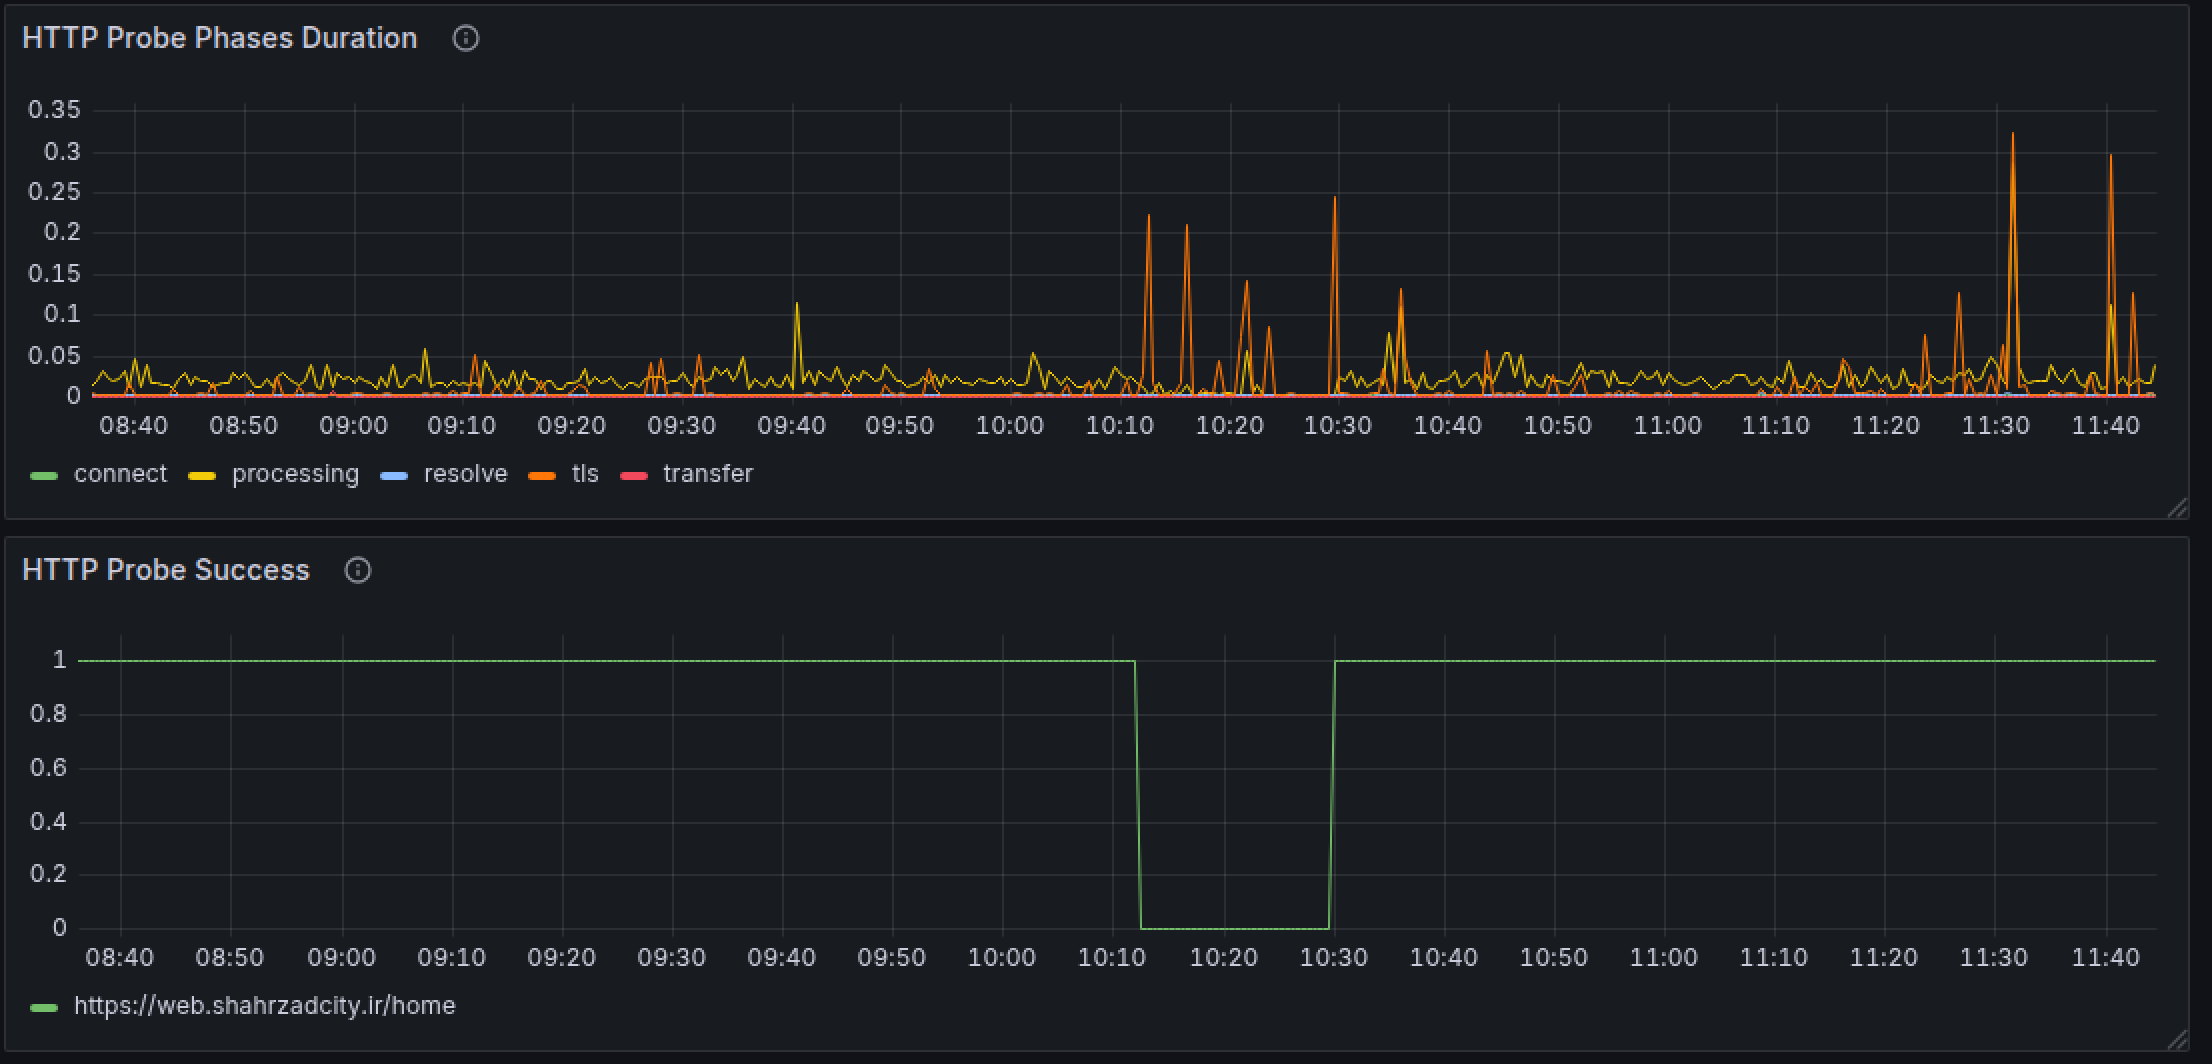Viewport: 2212px width, 1064px height.
Task: Click the green connect legend icon
Action: click(x=44, y=474)
